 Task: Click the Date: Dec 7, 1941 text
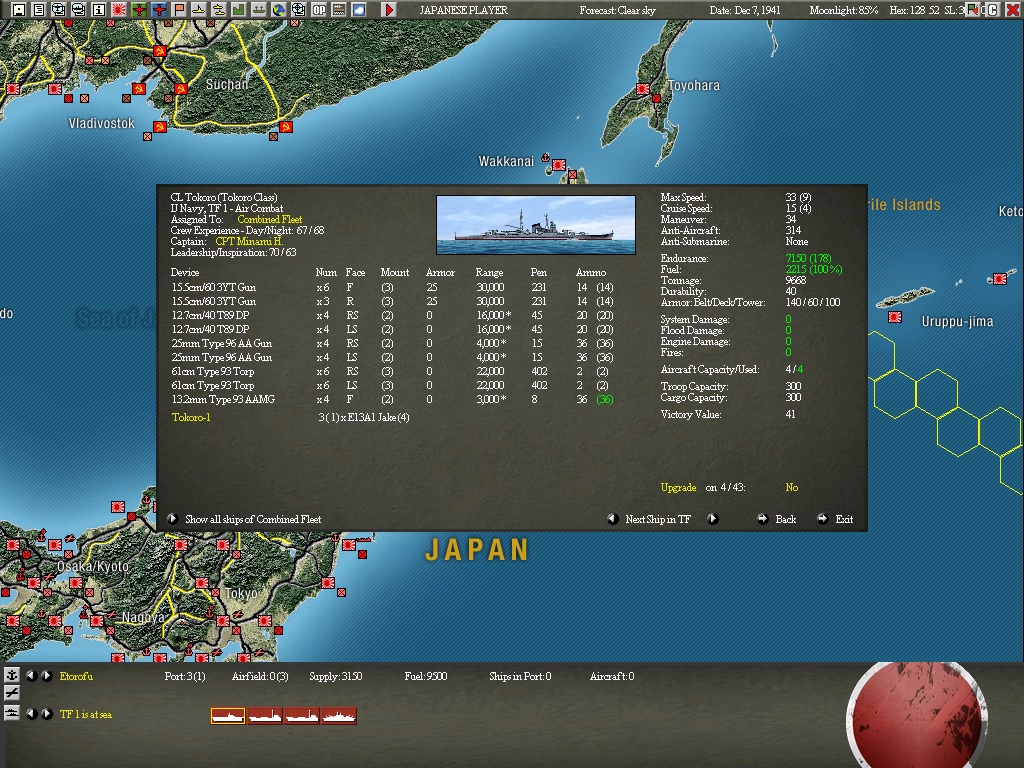point(744,10)
